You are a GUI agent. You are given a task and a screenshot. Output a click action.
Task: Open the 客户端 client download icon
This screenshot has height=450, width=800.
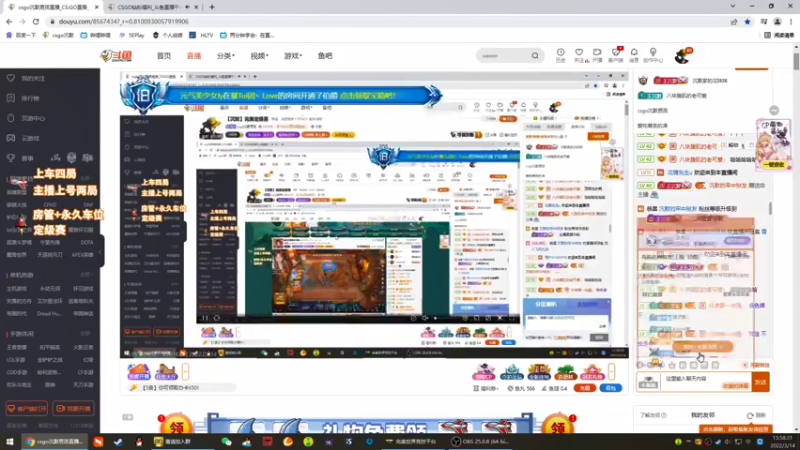tap(616, 55)
